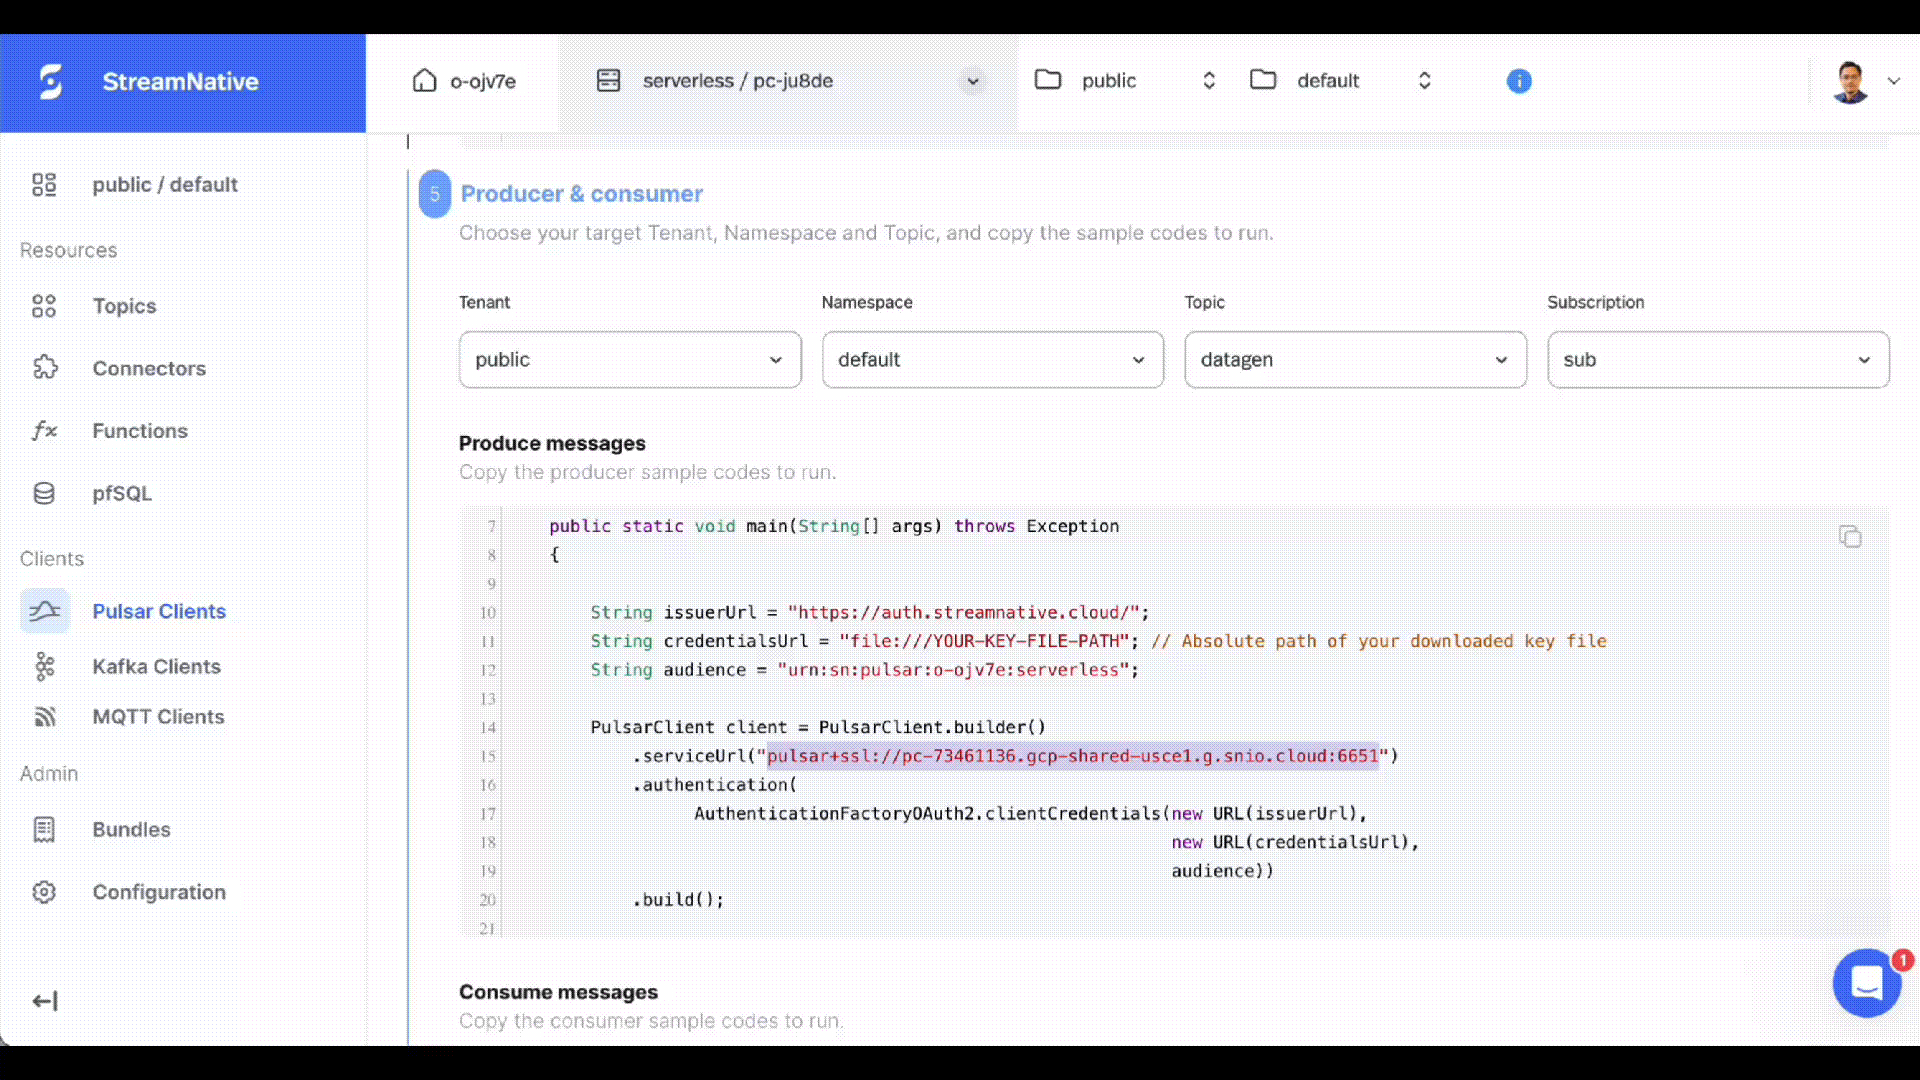
Task: Click the Connectors puzzle icon
Action: [45, 368]
